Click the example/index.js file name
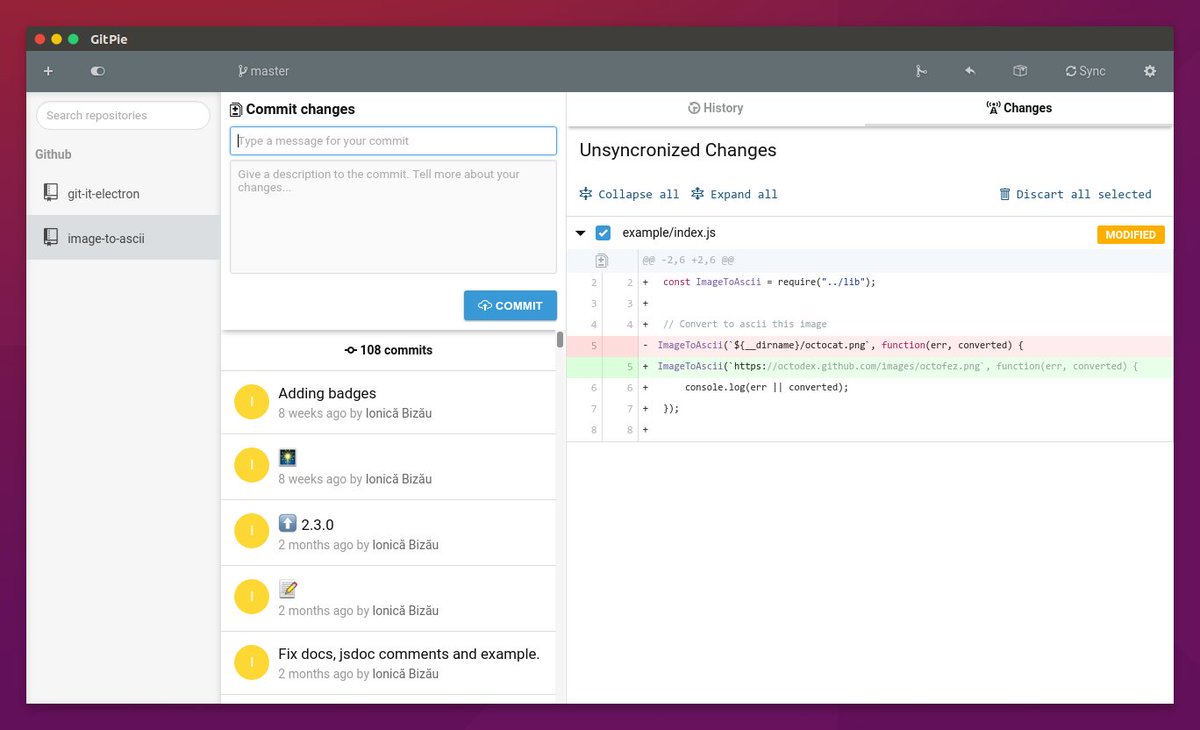 tap(669, 233)
